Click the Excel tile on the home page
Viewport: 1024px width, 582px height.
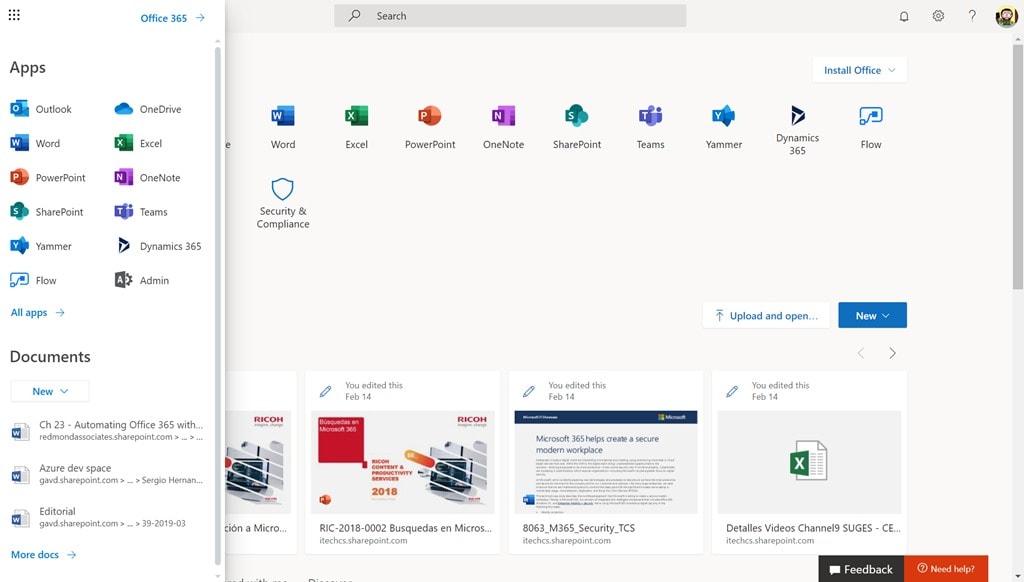coord(357,127)
